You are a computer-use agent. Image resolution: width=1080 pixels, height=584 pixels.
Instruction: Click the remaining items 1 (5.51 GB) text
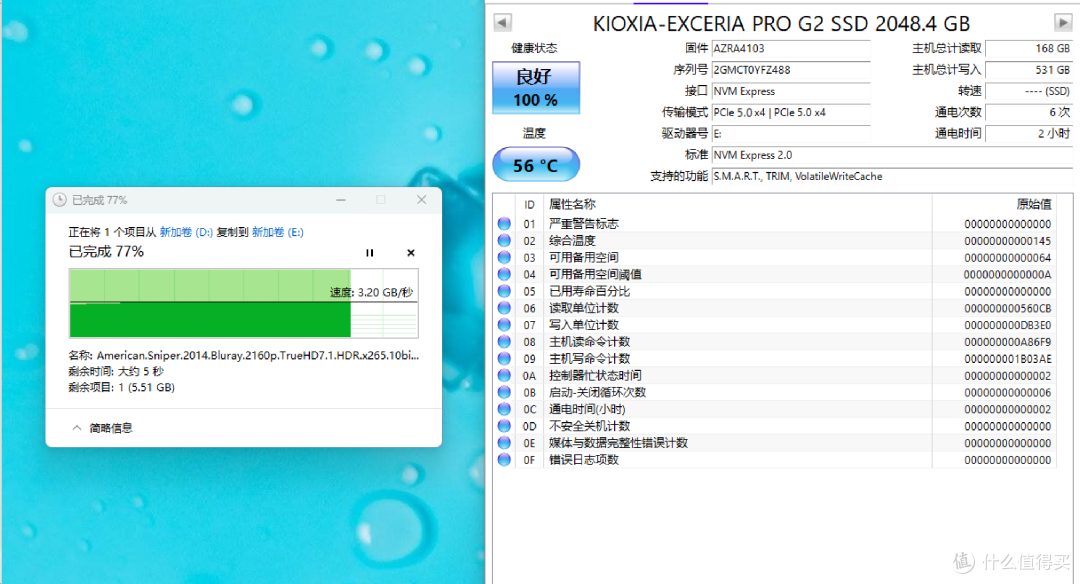pyautogui.click(x=121, y=387)
